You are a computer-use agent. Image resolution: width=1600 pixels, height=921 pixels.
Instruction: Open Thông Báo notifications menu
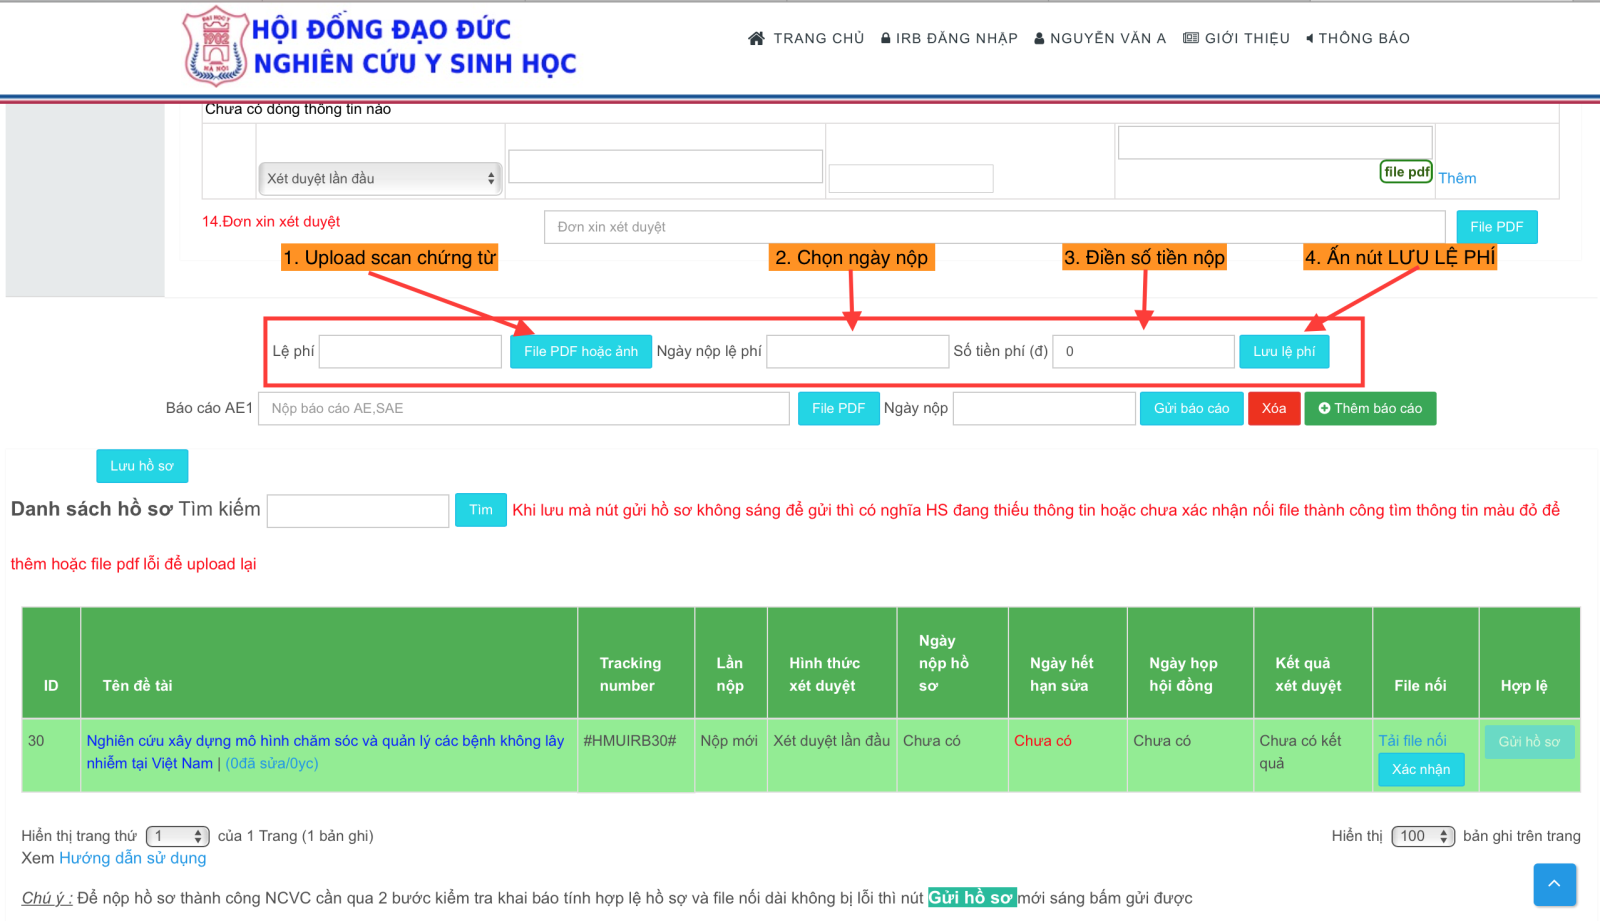tap(1358, 38)
